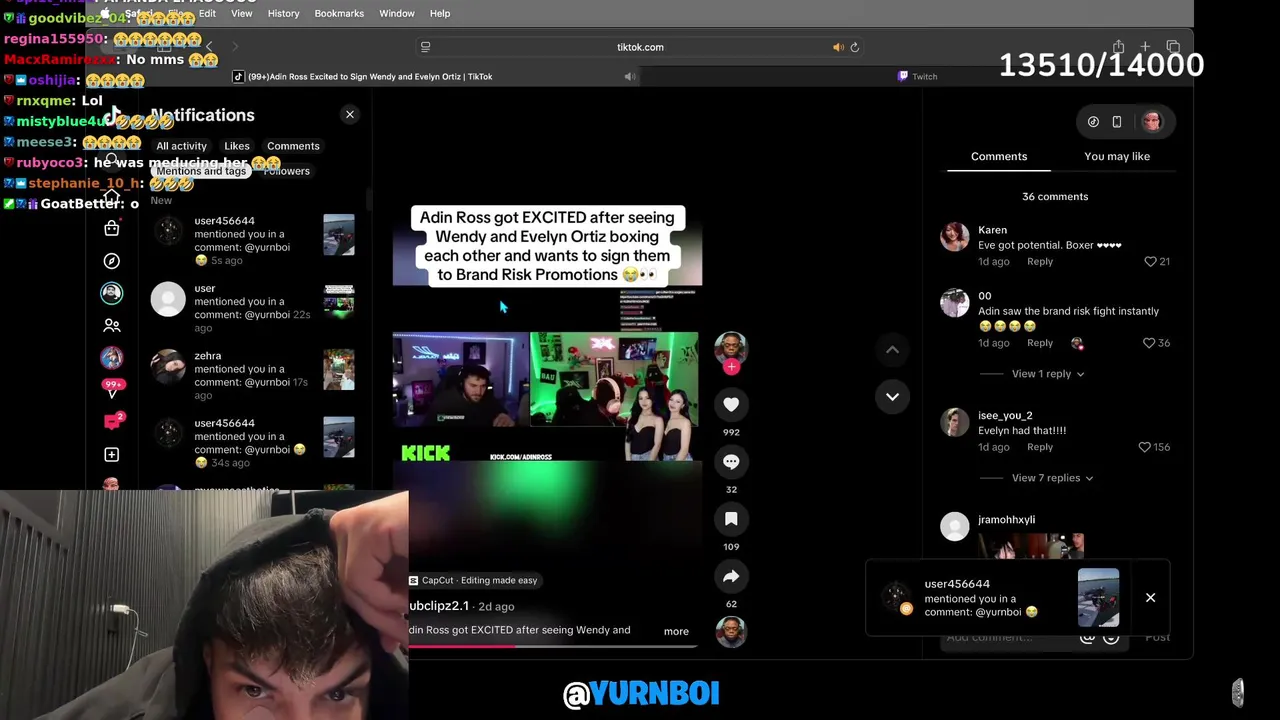Mute the TikTok tab's speaker icon
The image size is (1280, 720).
click(x=630, y=76)
